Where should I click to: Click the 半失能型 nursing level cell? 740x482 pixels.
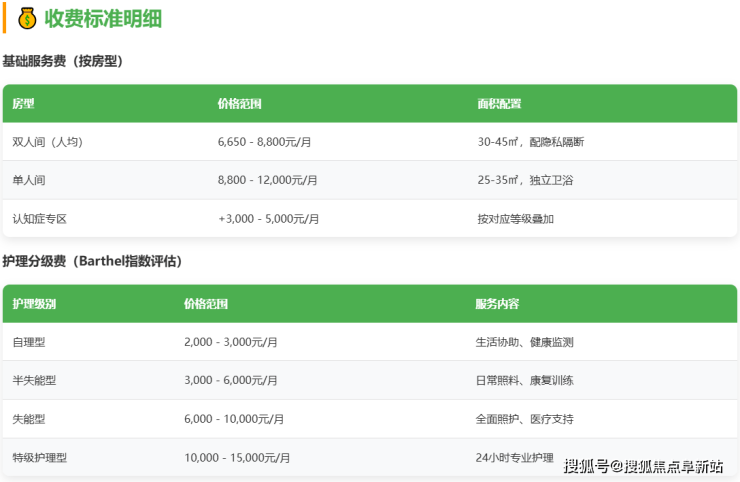(34, 380)
